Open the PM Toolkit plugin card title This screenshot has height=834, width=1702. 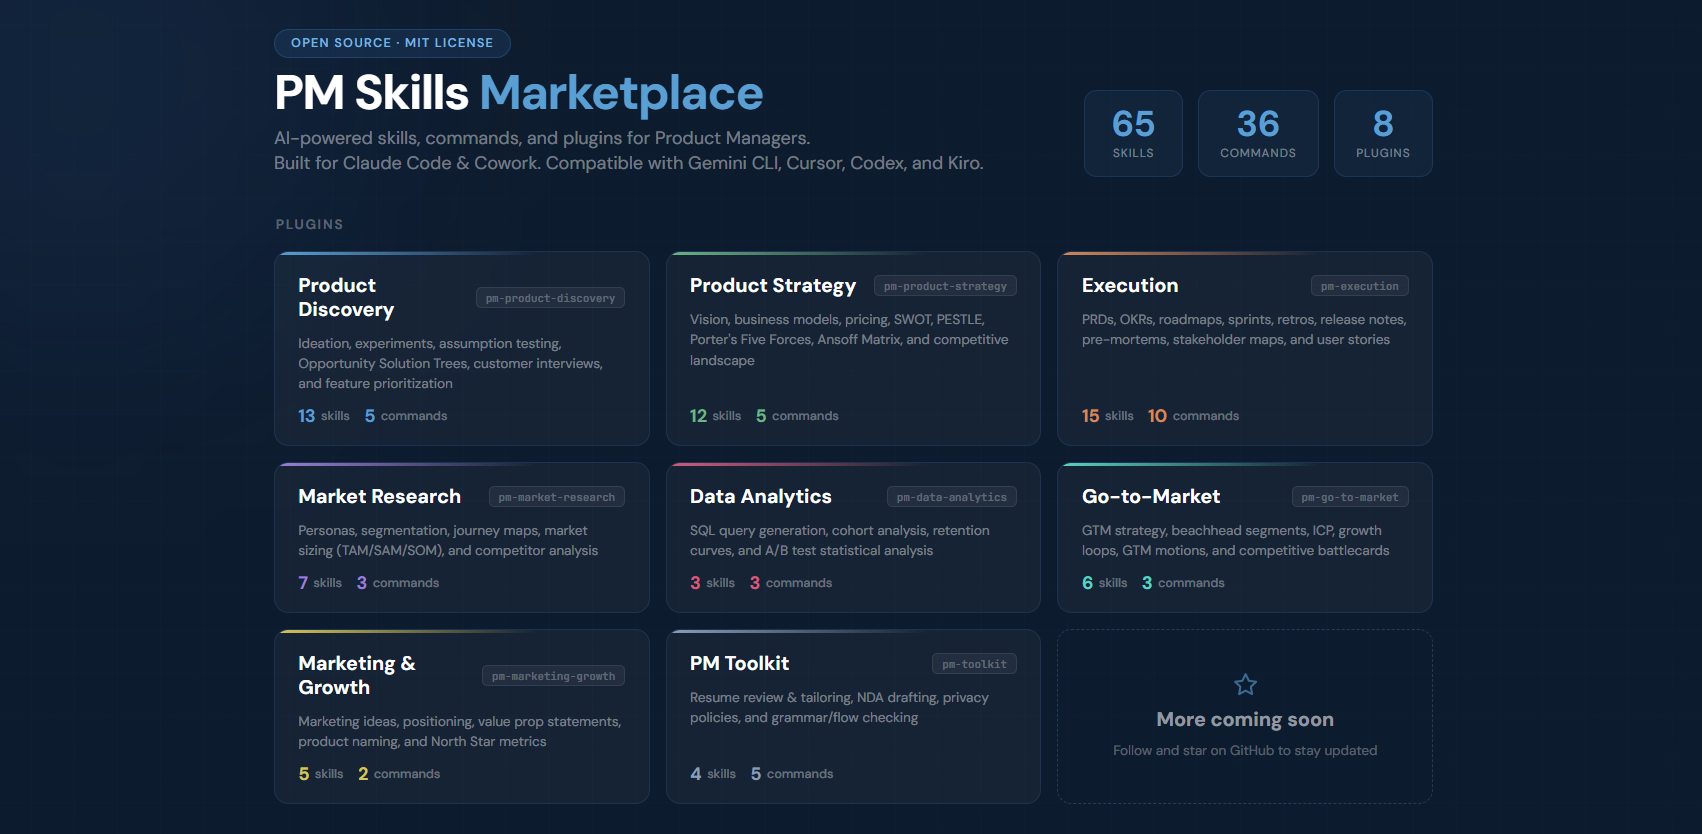click(x=739, y=664)
